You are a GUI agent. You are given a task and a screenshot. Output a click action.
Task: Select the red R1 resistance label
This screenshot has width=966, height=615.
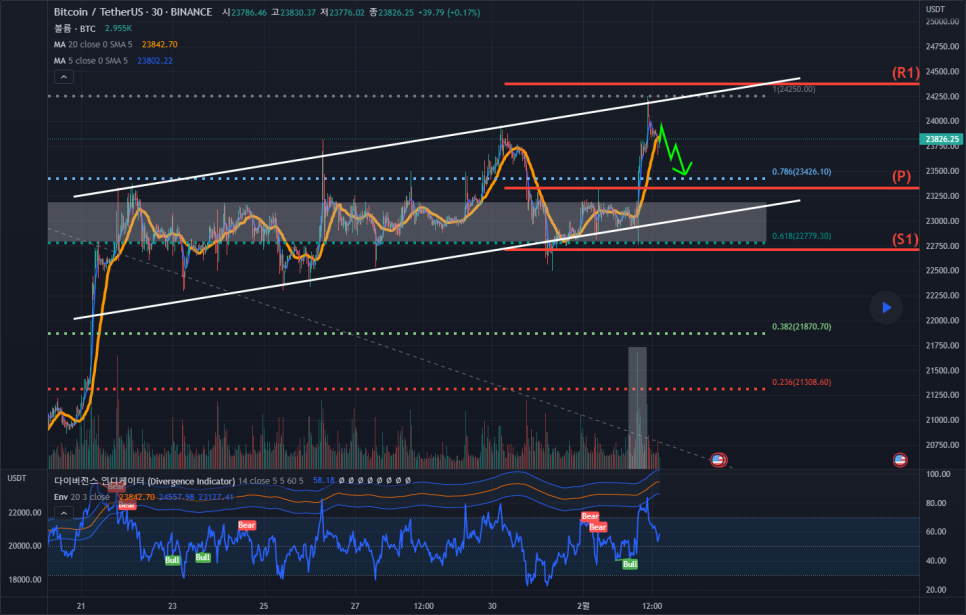(907, 73)
